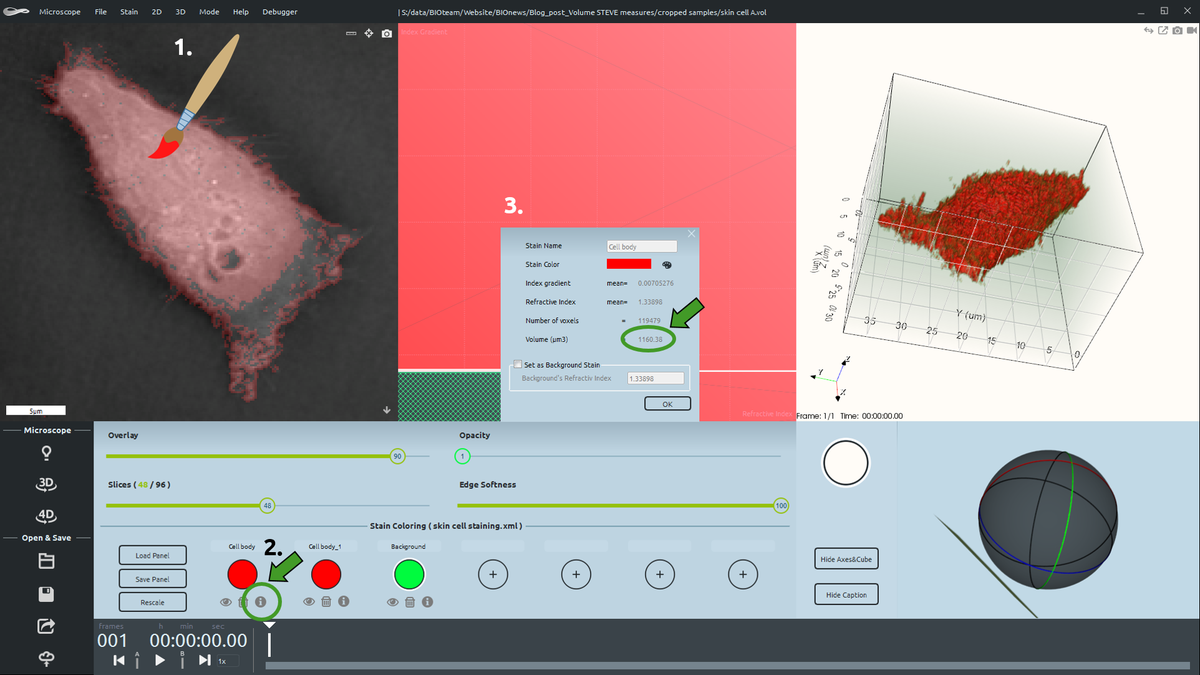Click the Opacity slider handle
This screenshot has height=675, width=1200.
point(462,456)
